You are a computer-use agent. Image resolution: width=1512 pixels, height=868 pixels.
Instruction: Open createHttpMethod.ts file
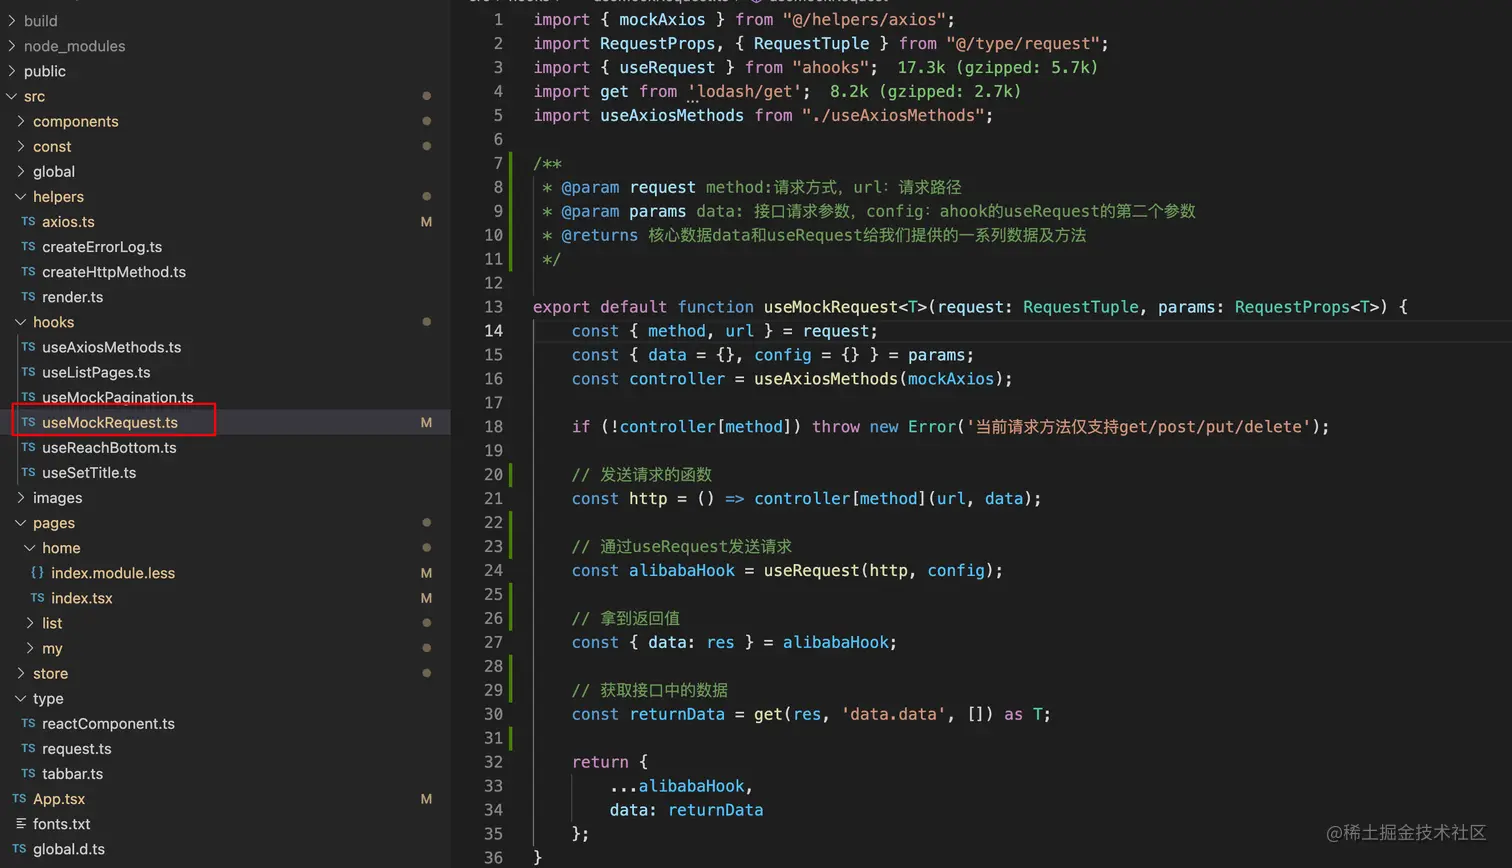114,272
